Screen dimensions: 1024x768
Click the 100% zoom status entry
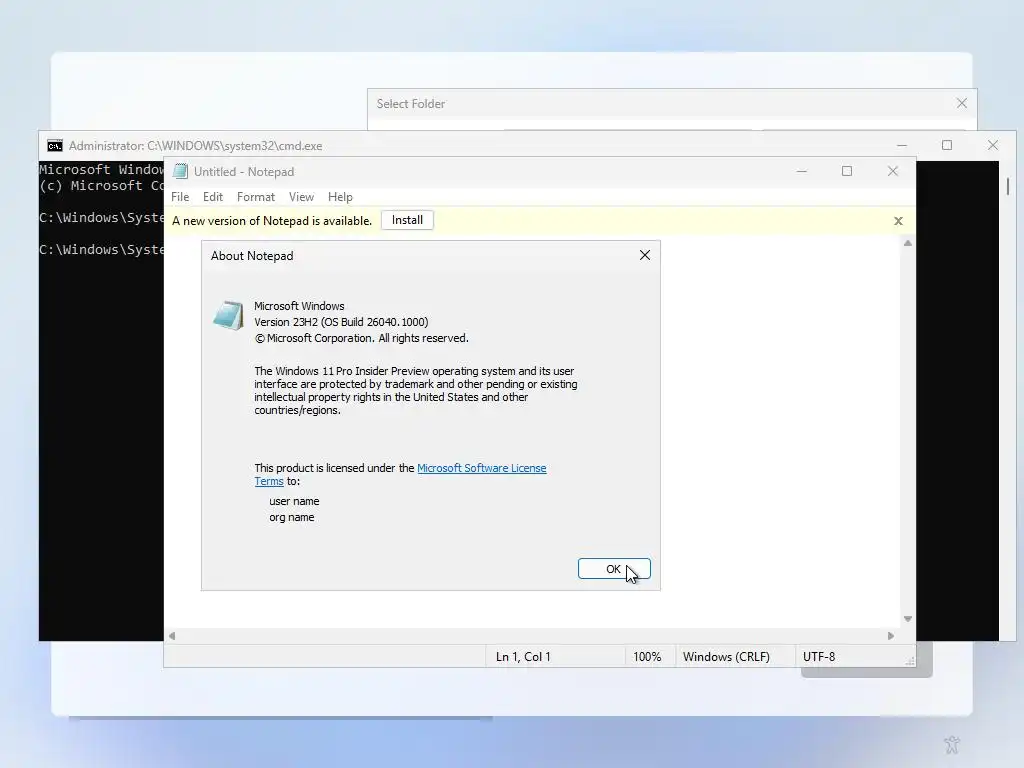(647, 657)
